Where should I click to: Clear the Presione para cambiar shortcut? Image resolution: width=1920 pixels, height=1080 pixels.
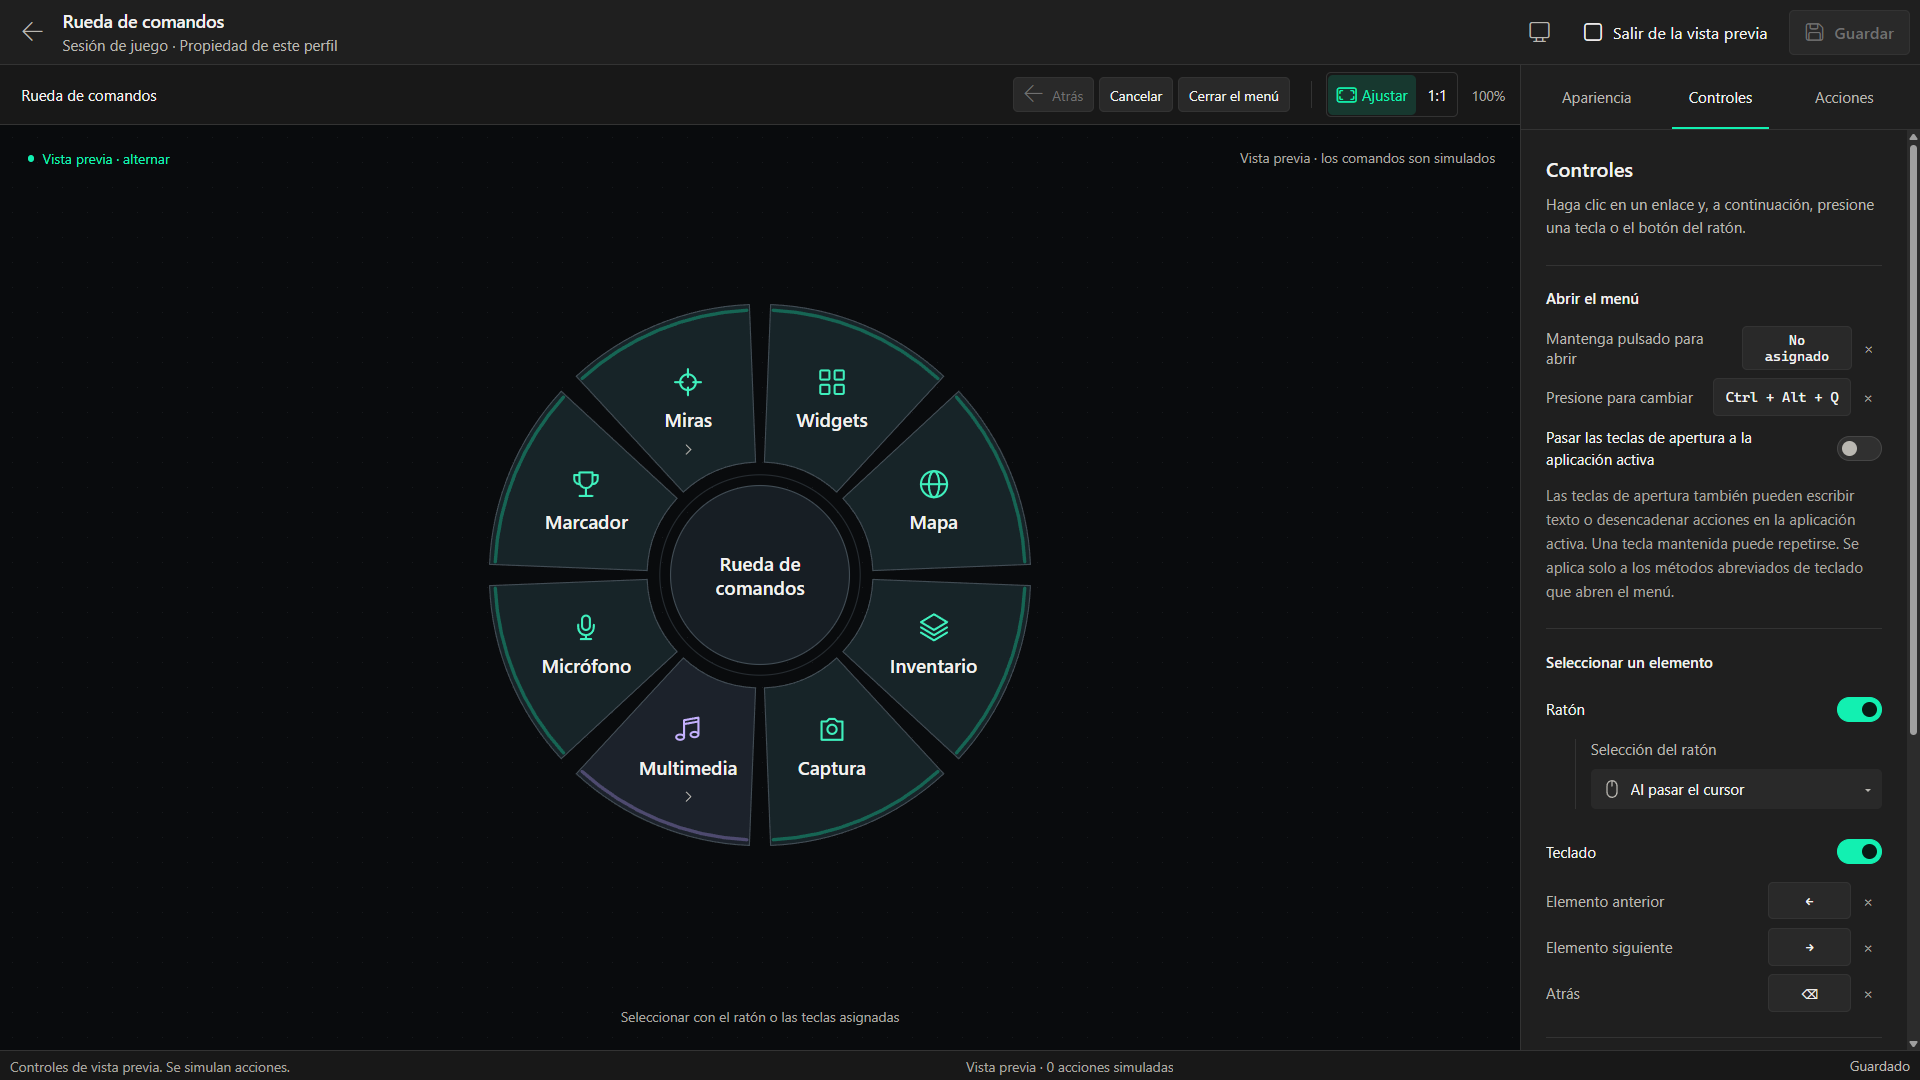pos(1868,398)
